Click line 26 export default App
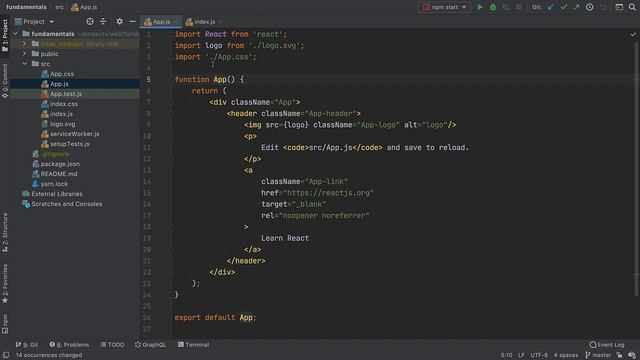The image size is (640, 360). tap(215, 318)
